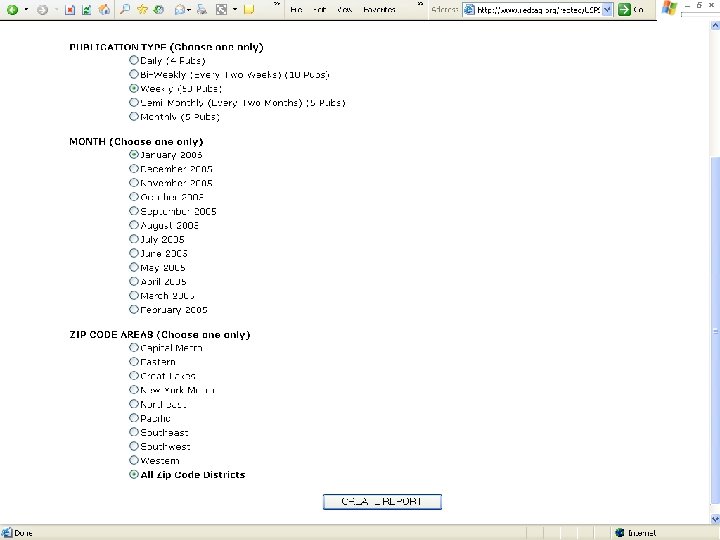Select Northeast zip code area

click(134, 404)
